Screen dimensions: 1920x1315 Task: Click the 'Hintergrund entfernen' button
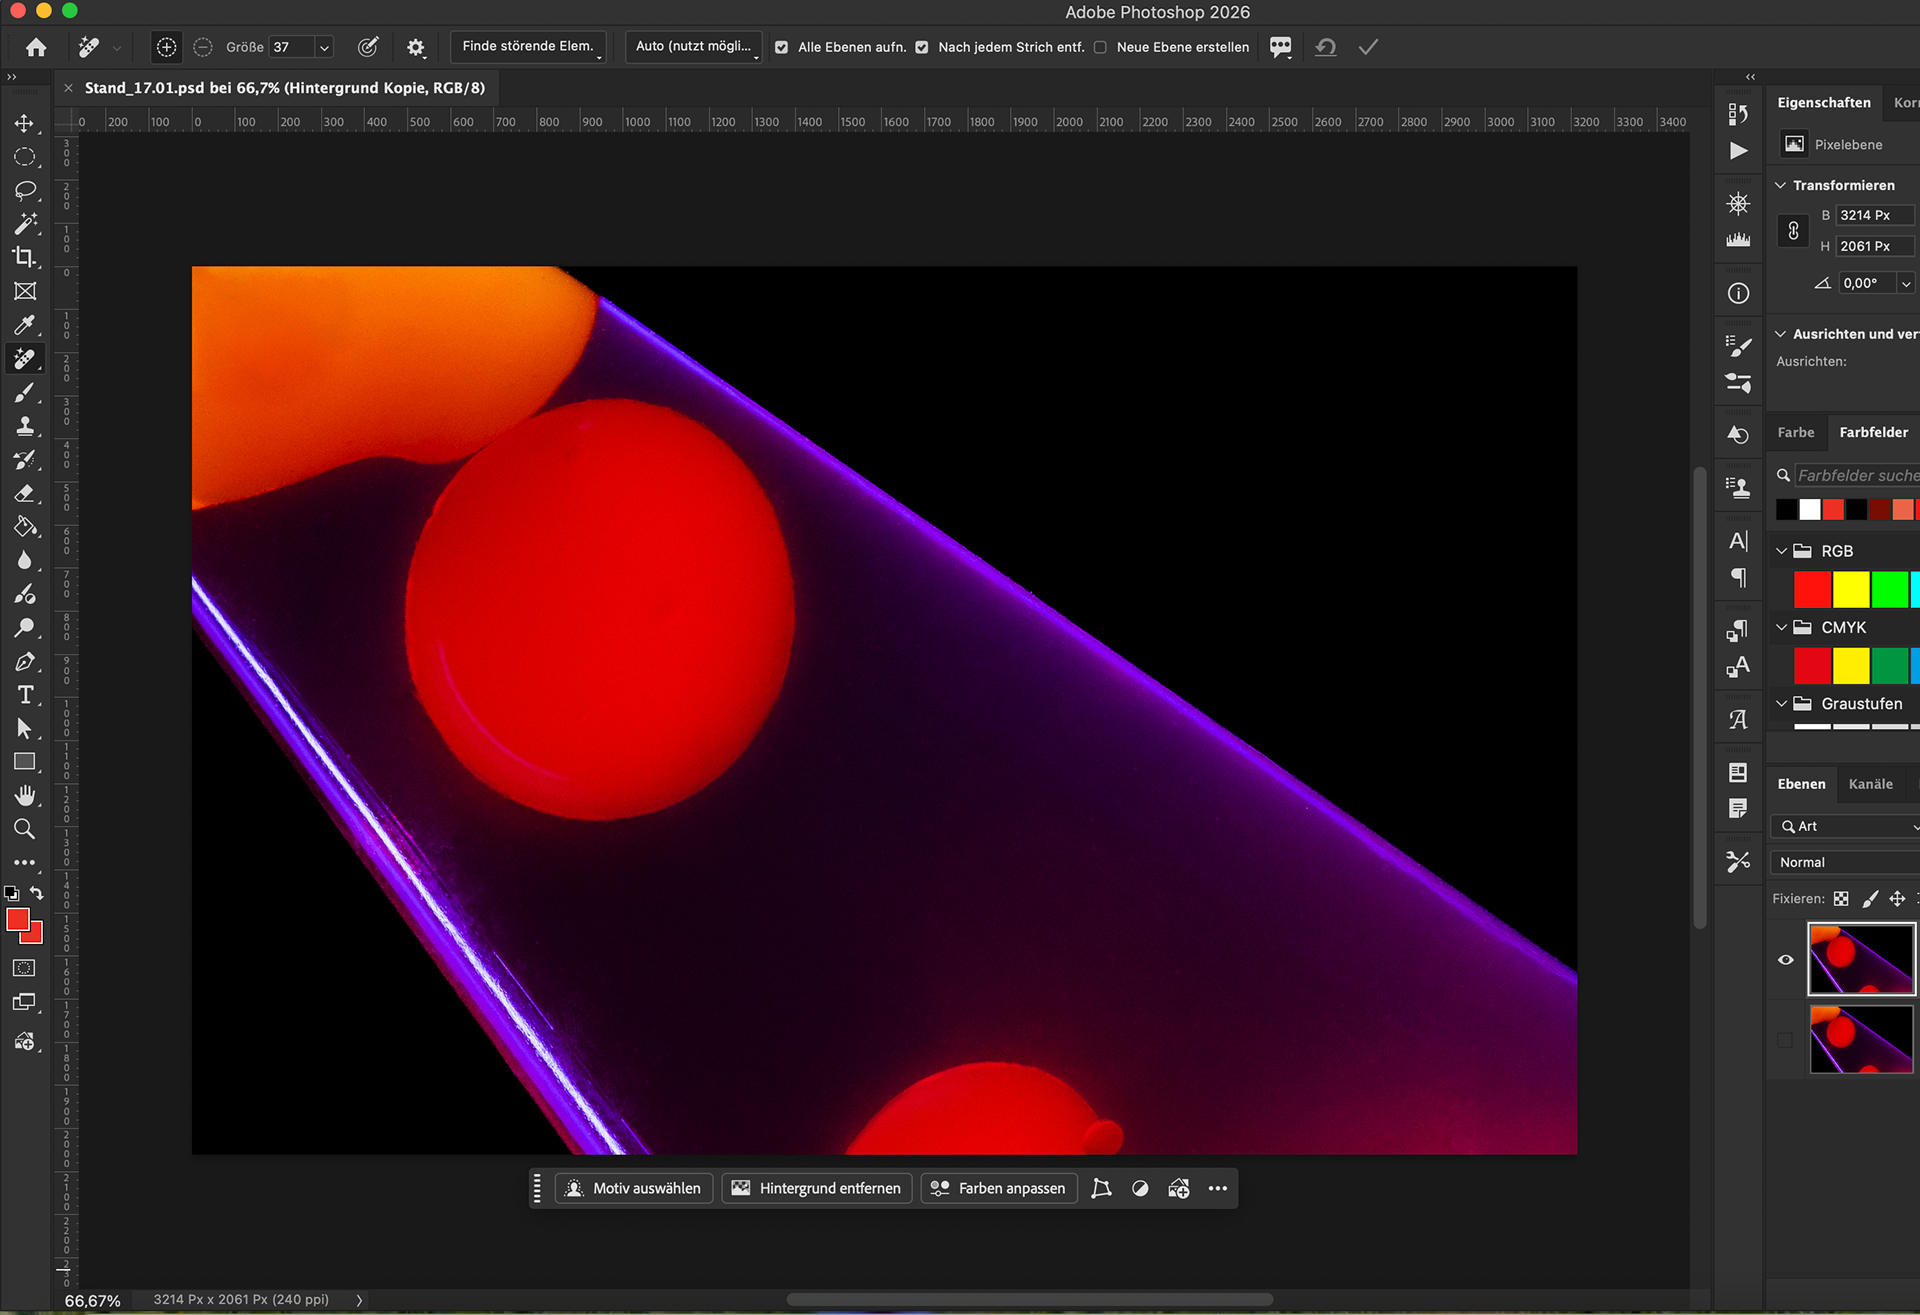point(817,1188)
